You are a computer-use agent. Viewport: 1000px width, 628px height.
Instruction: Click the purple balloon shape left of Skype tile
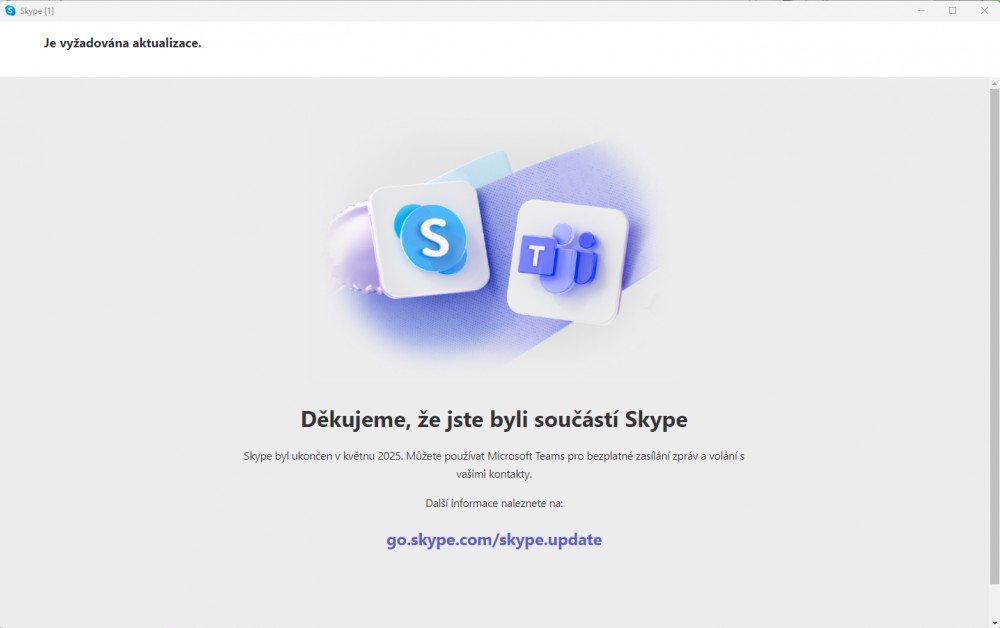point(348,240)
